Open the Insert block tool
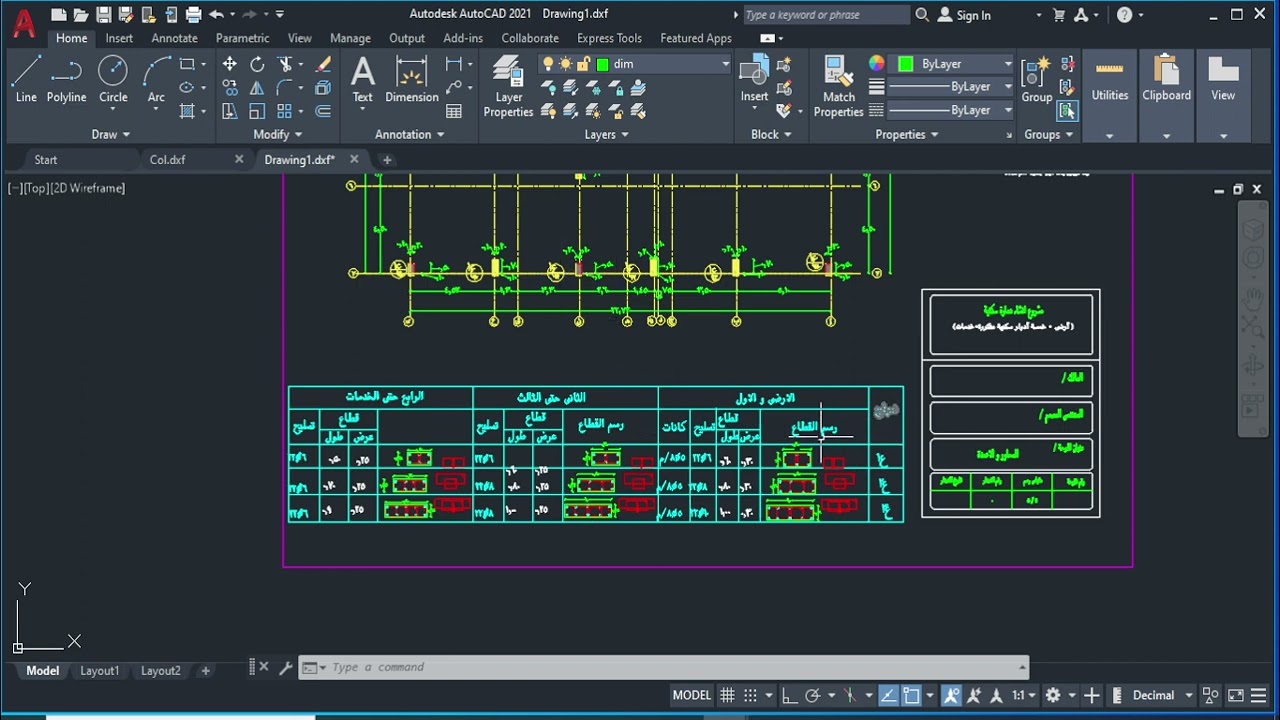 click(754, 80)
